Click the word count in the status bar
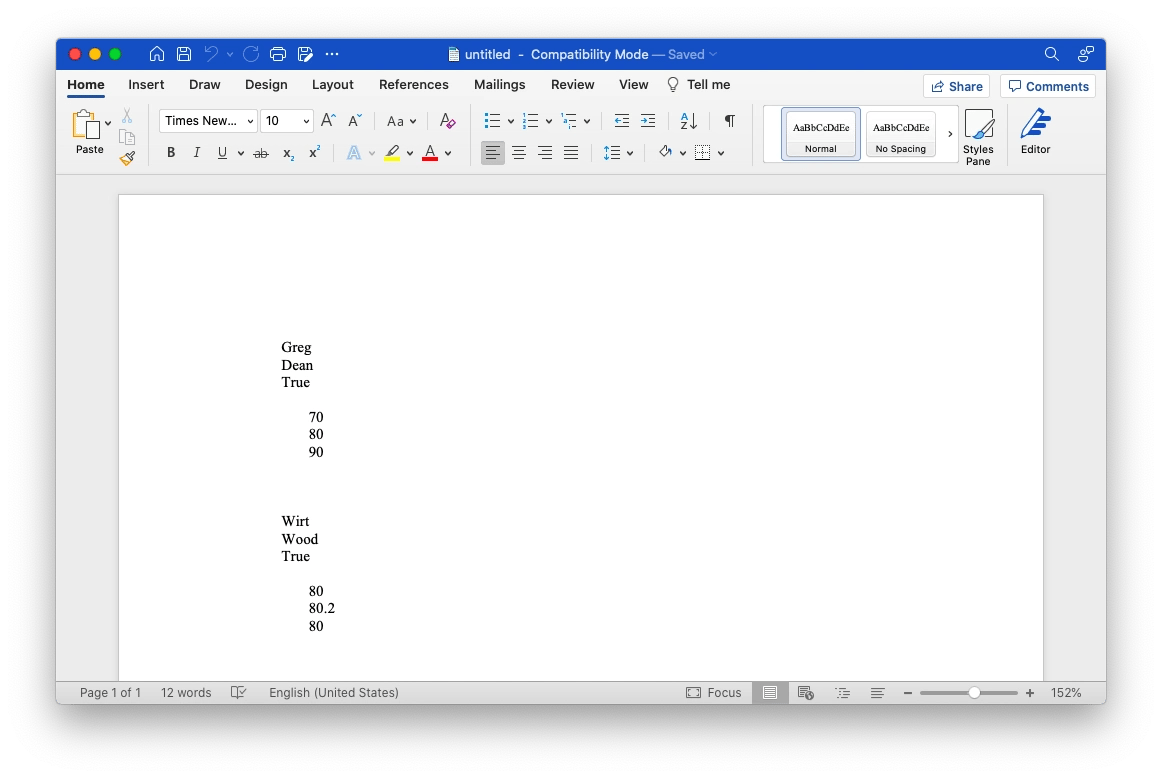Screen dimensions: 1162x778 click(186, 692)
